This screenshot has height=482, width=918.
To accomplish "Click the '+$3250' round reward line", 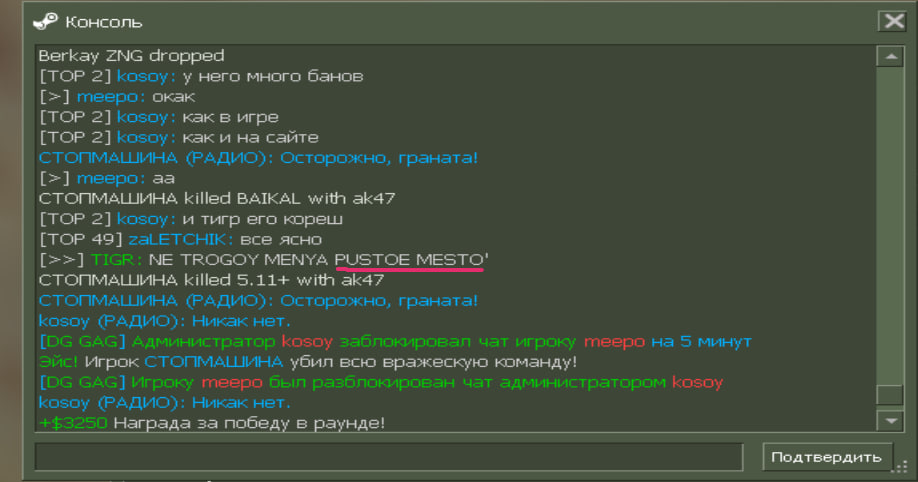I will (x=210, y=423).
